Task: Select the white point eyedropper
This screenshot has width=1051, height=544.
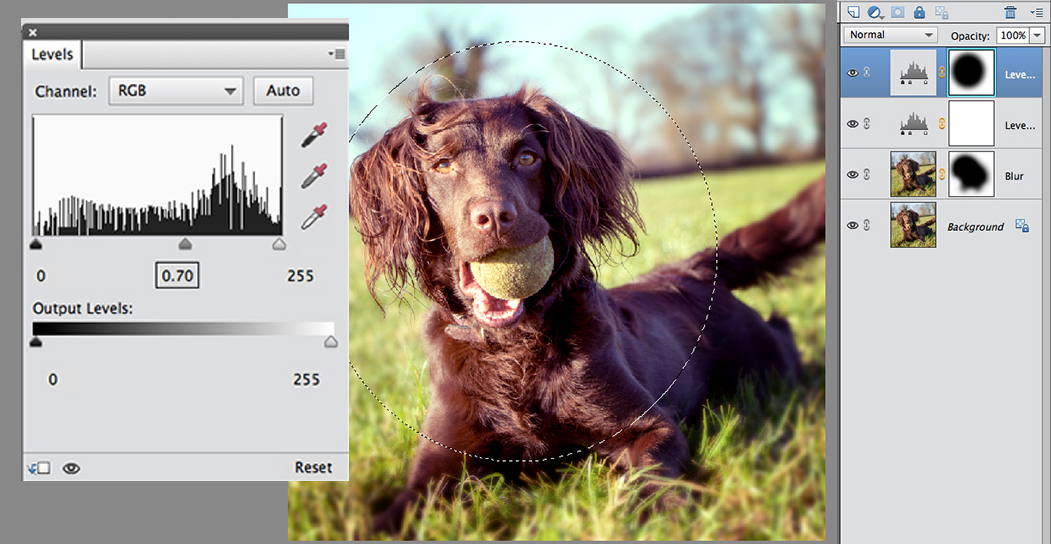Action: [314, 217]
